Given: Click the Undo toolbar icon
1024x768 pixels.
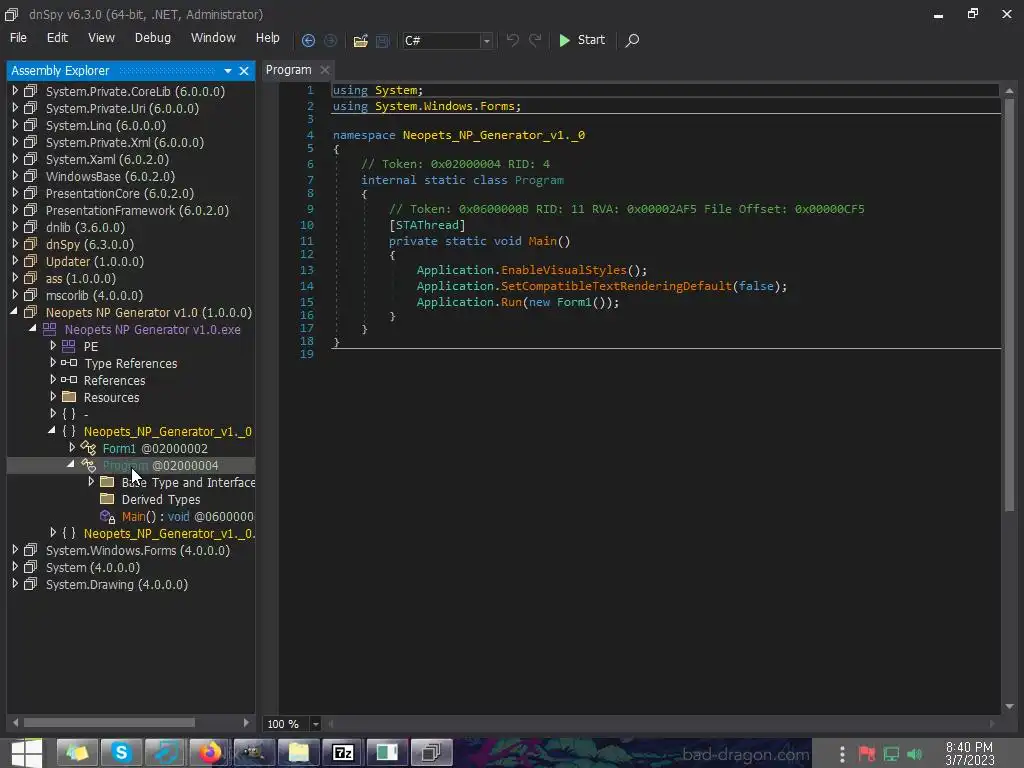Looking at the screenshot, I should 513,40.
